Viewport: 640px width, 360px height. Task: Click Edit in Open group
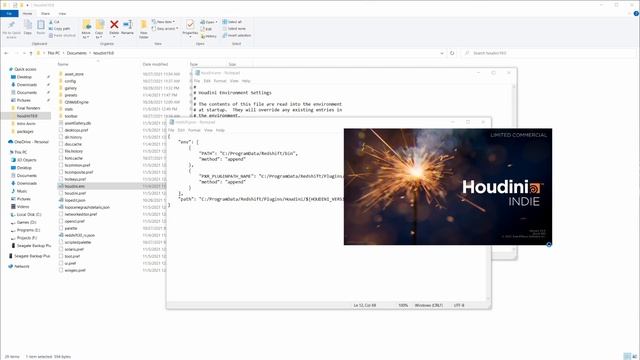click(207, 29)
